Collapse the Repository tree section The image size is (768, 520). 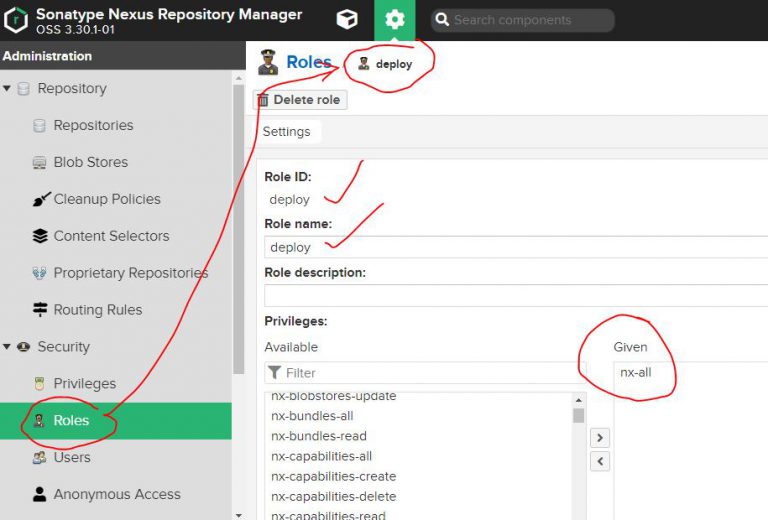[x=6, y=89]
